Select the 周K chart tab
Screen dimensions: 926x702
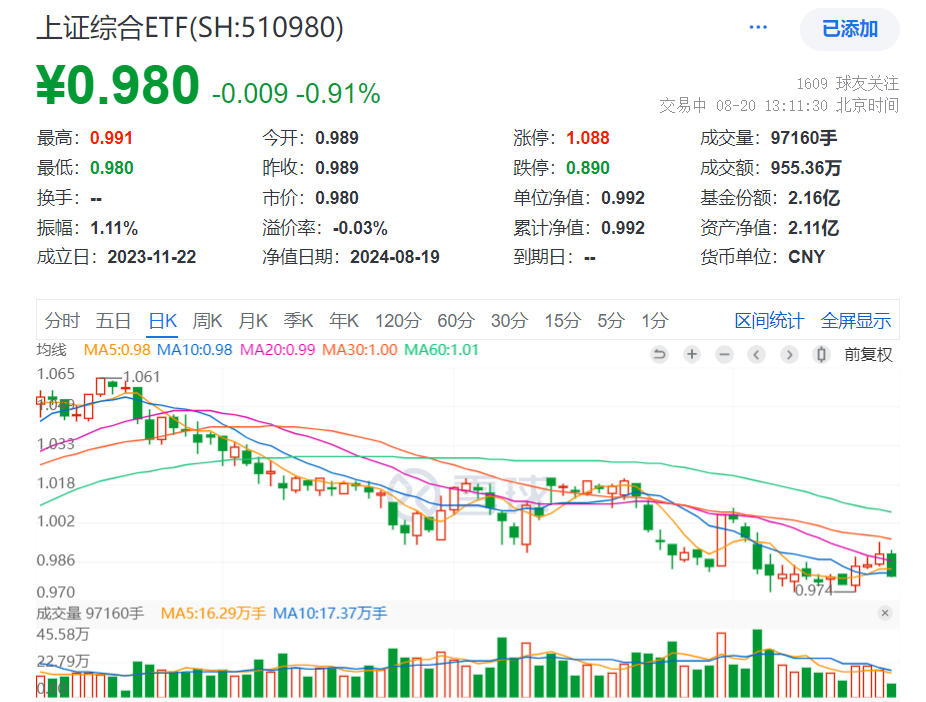(207, 321)
